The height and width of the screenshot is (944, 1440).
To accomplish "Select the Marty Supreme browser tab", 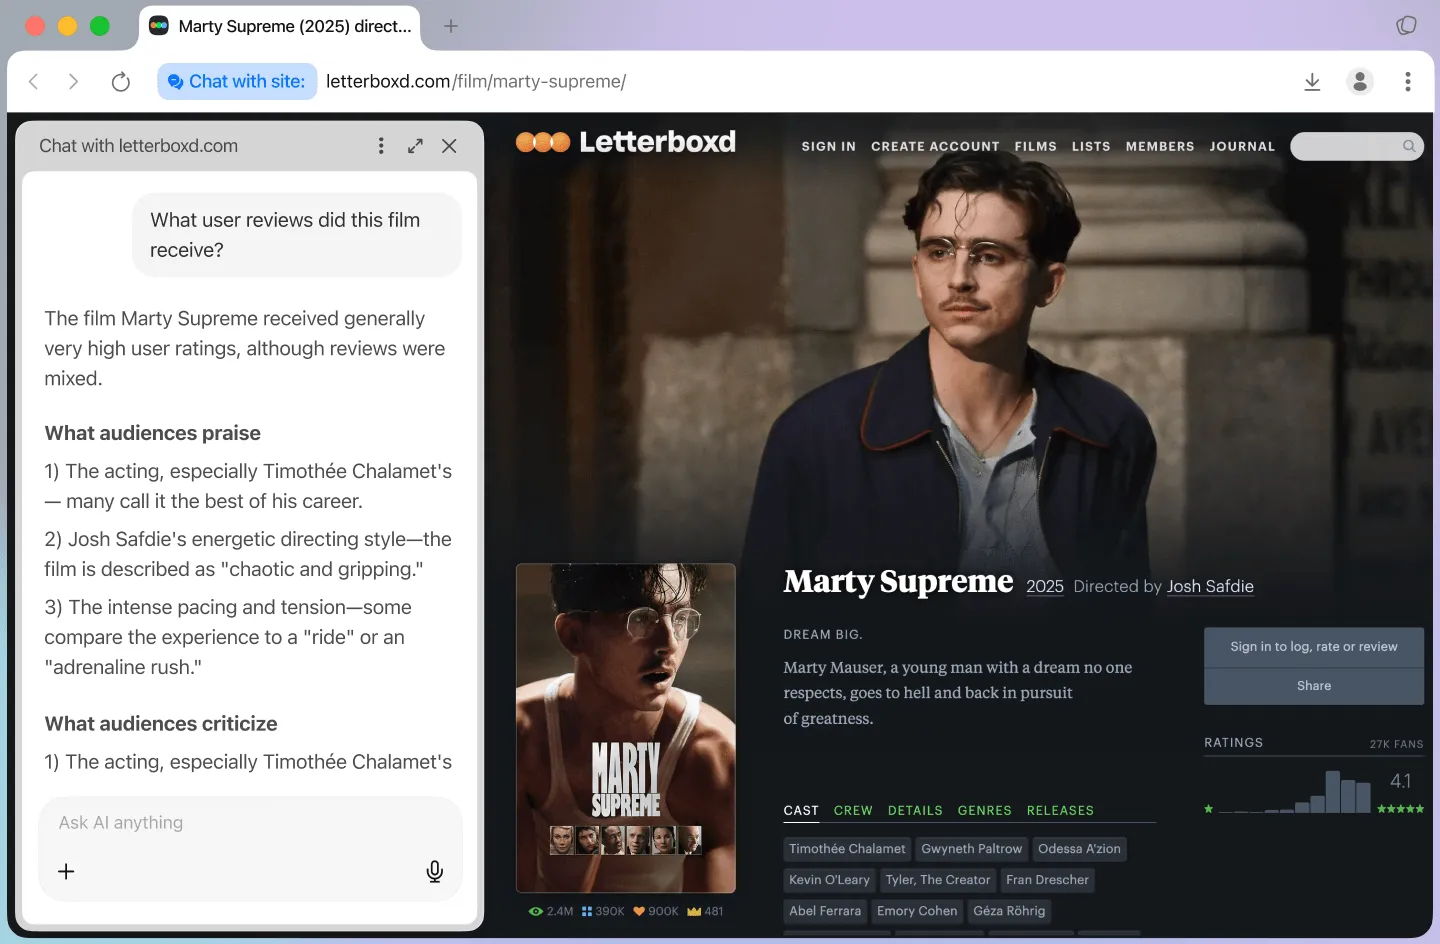I will coord(280,26).
